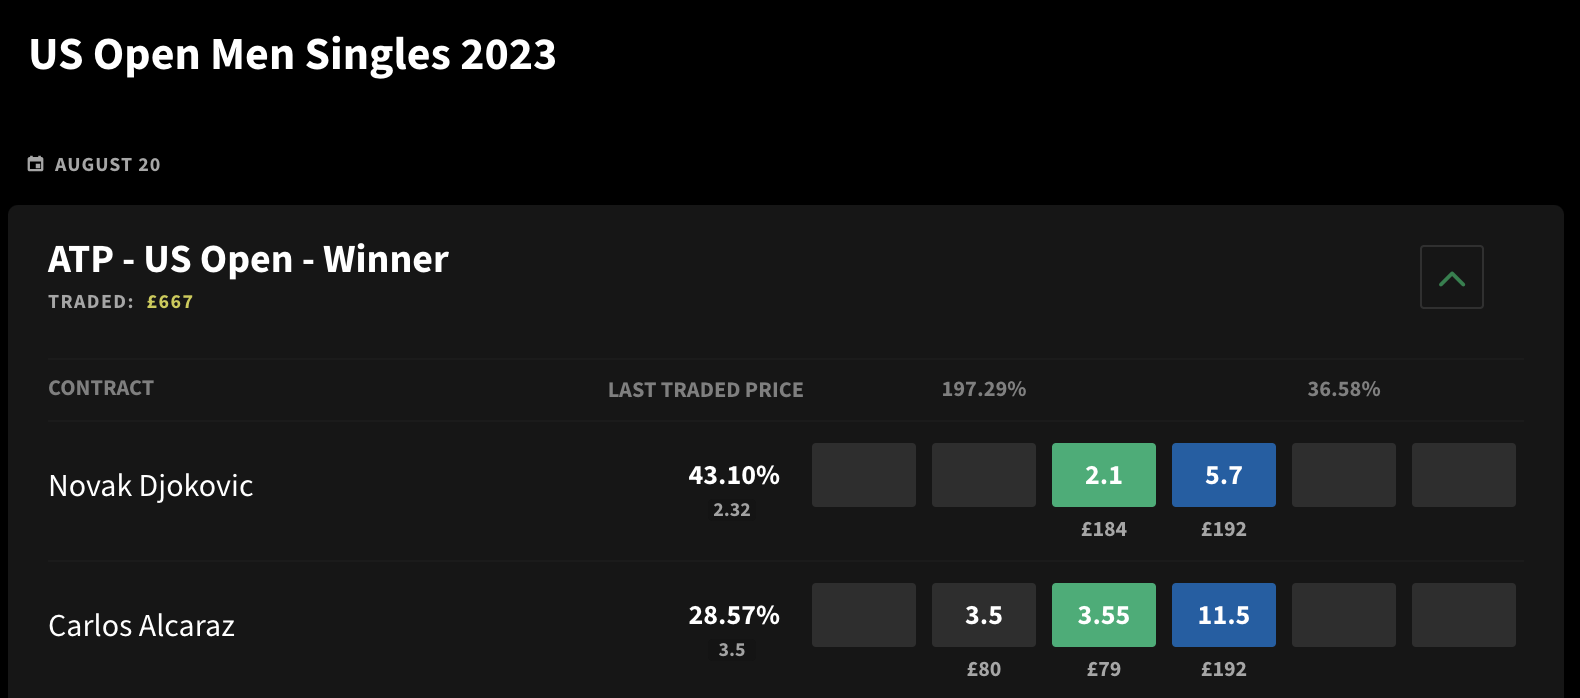Click the ATP - US Open - Winner title
Image resolution: width=1580 pixels, height=698 pixels.
click(248, 259)
